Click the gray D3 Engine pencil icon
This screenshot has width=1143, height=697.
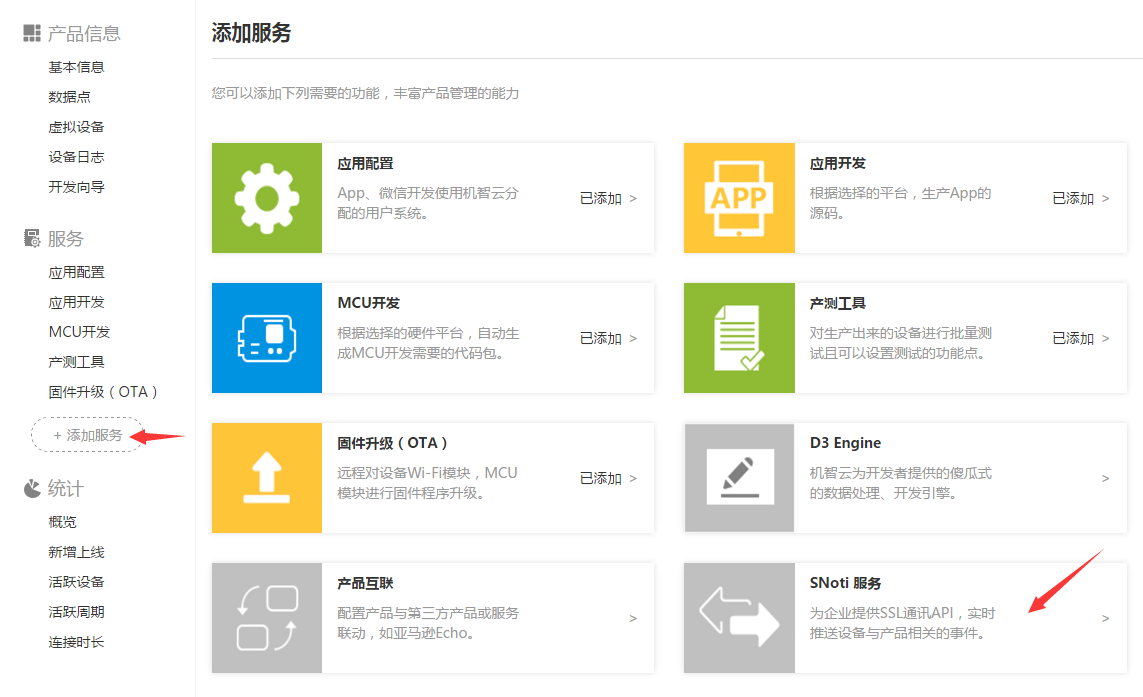point(739,478)
